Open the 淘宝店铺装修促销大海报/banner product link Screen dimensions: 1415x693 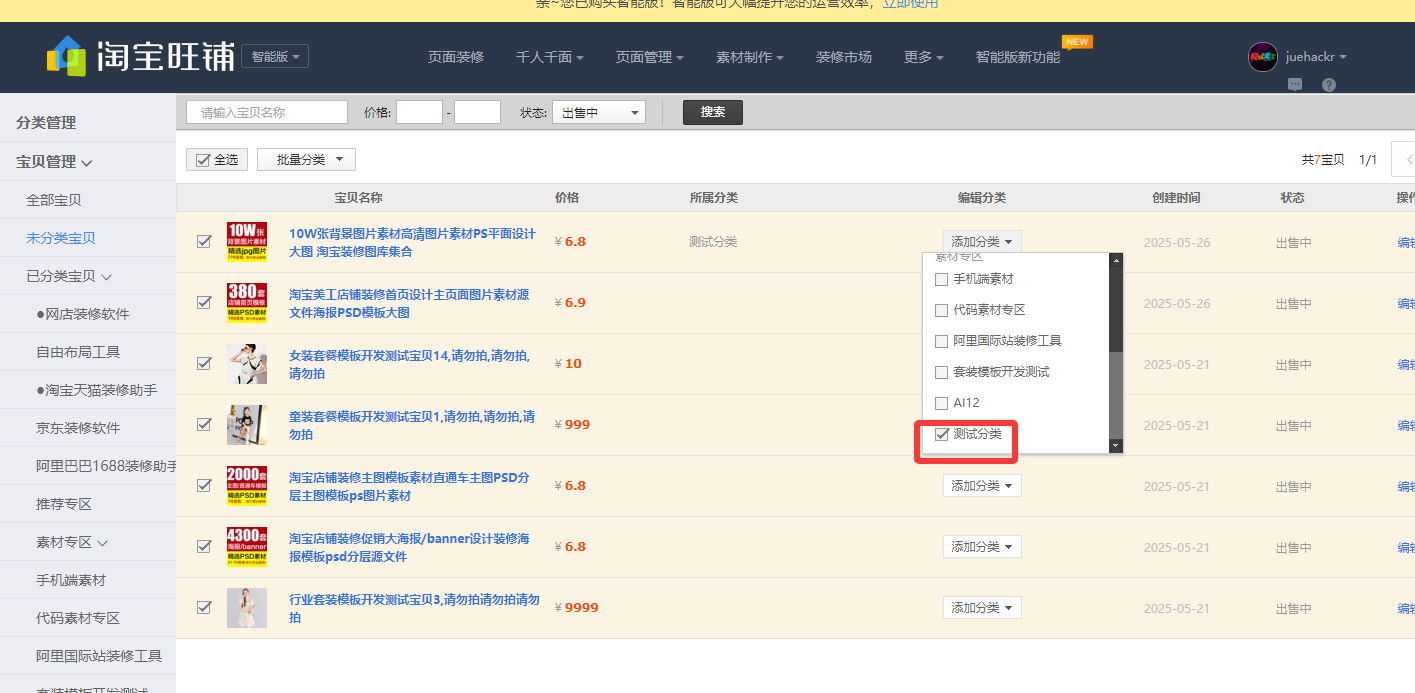tap(410, 547)
